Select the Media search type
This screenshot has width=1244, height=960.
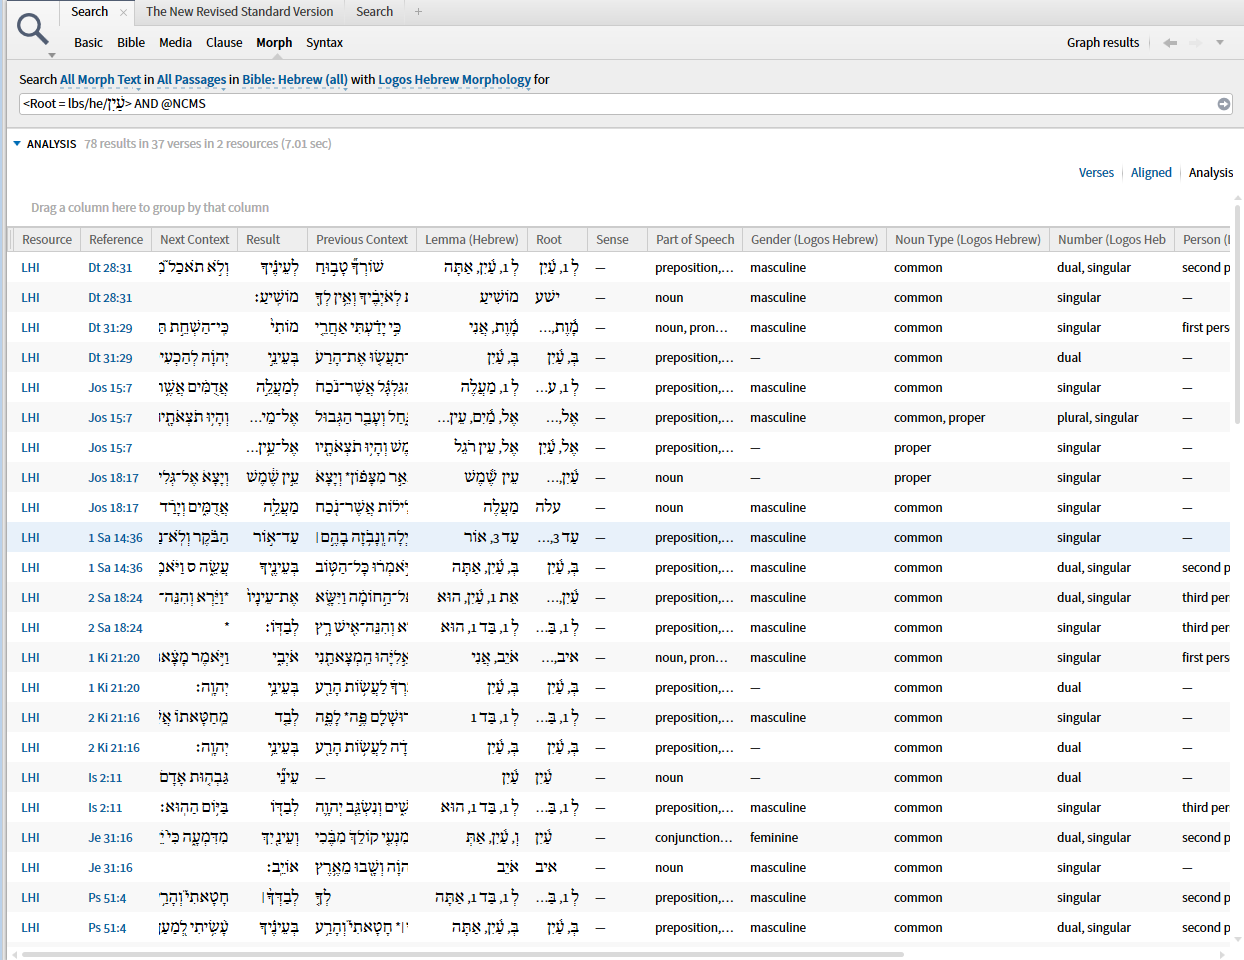[x=175, y=43]
